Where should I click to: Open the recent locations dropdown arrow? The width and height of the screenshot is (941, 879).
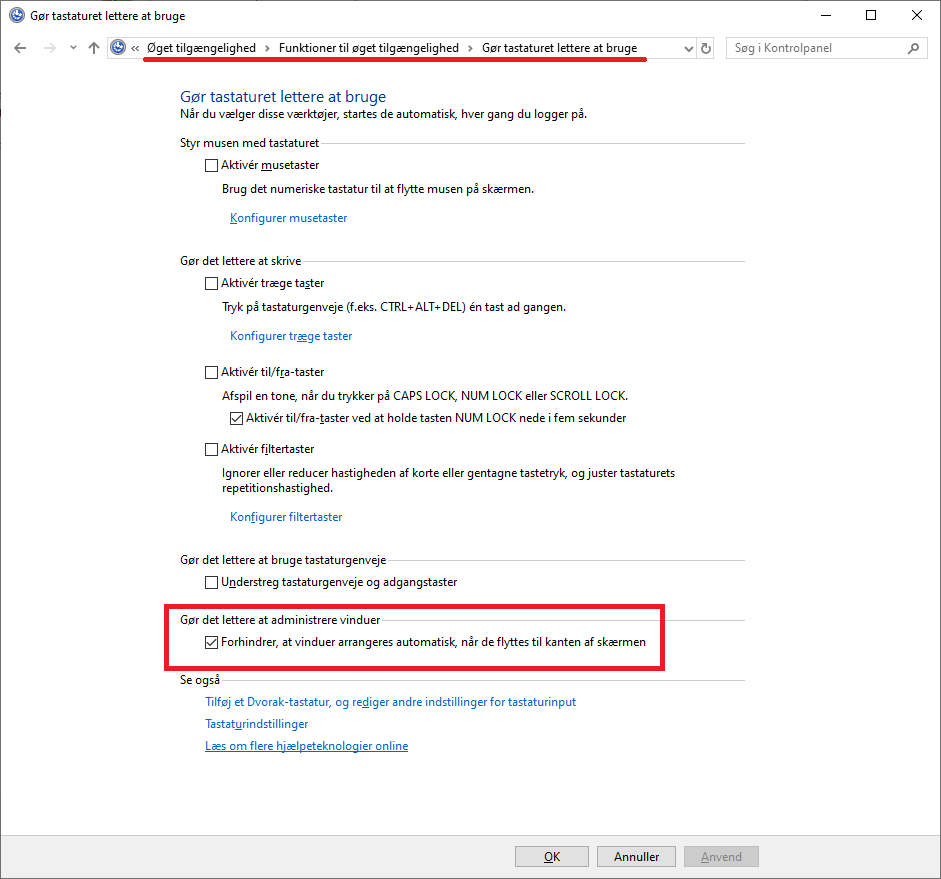(72, 48)
